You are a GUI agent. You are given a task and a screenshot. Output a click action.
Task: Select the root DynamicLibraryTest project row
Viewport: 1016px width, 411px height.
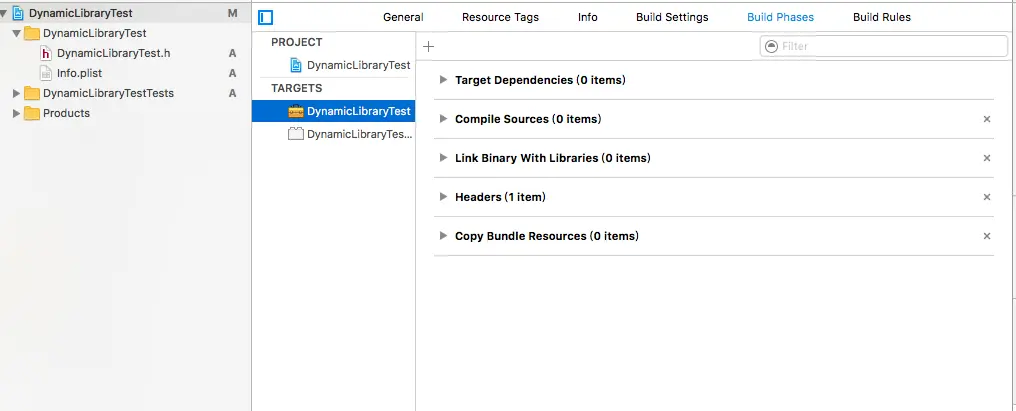[125, 13]
